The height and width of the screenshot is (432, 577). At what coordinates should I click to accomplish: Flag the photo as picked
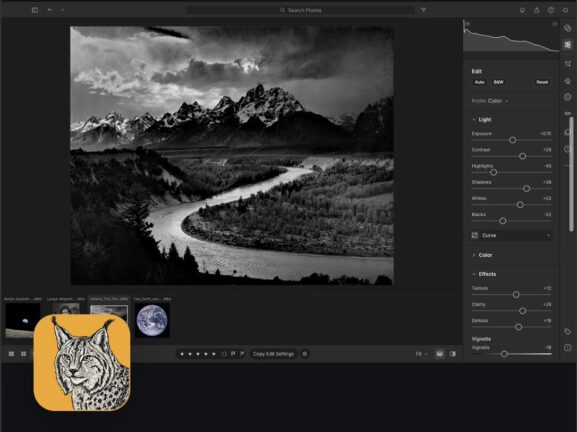[x=233, y=354]
